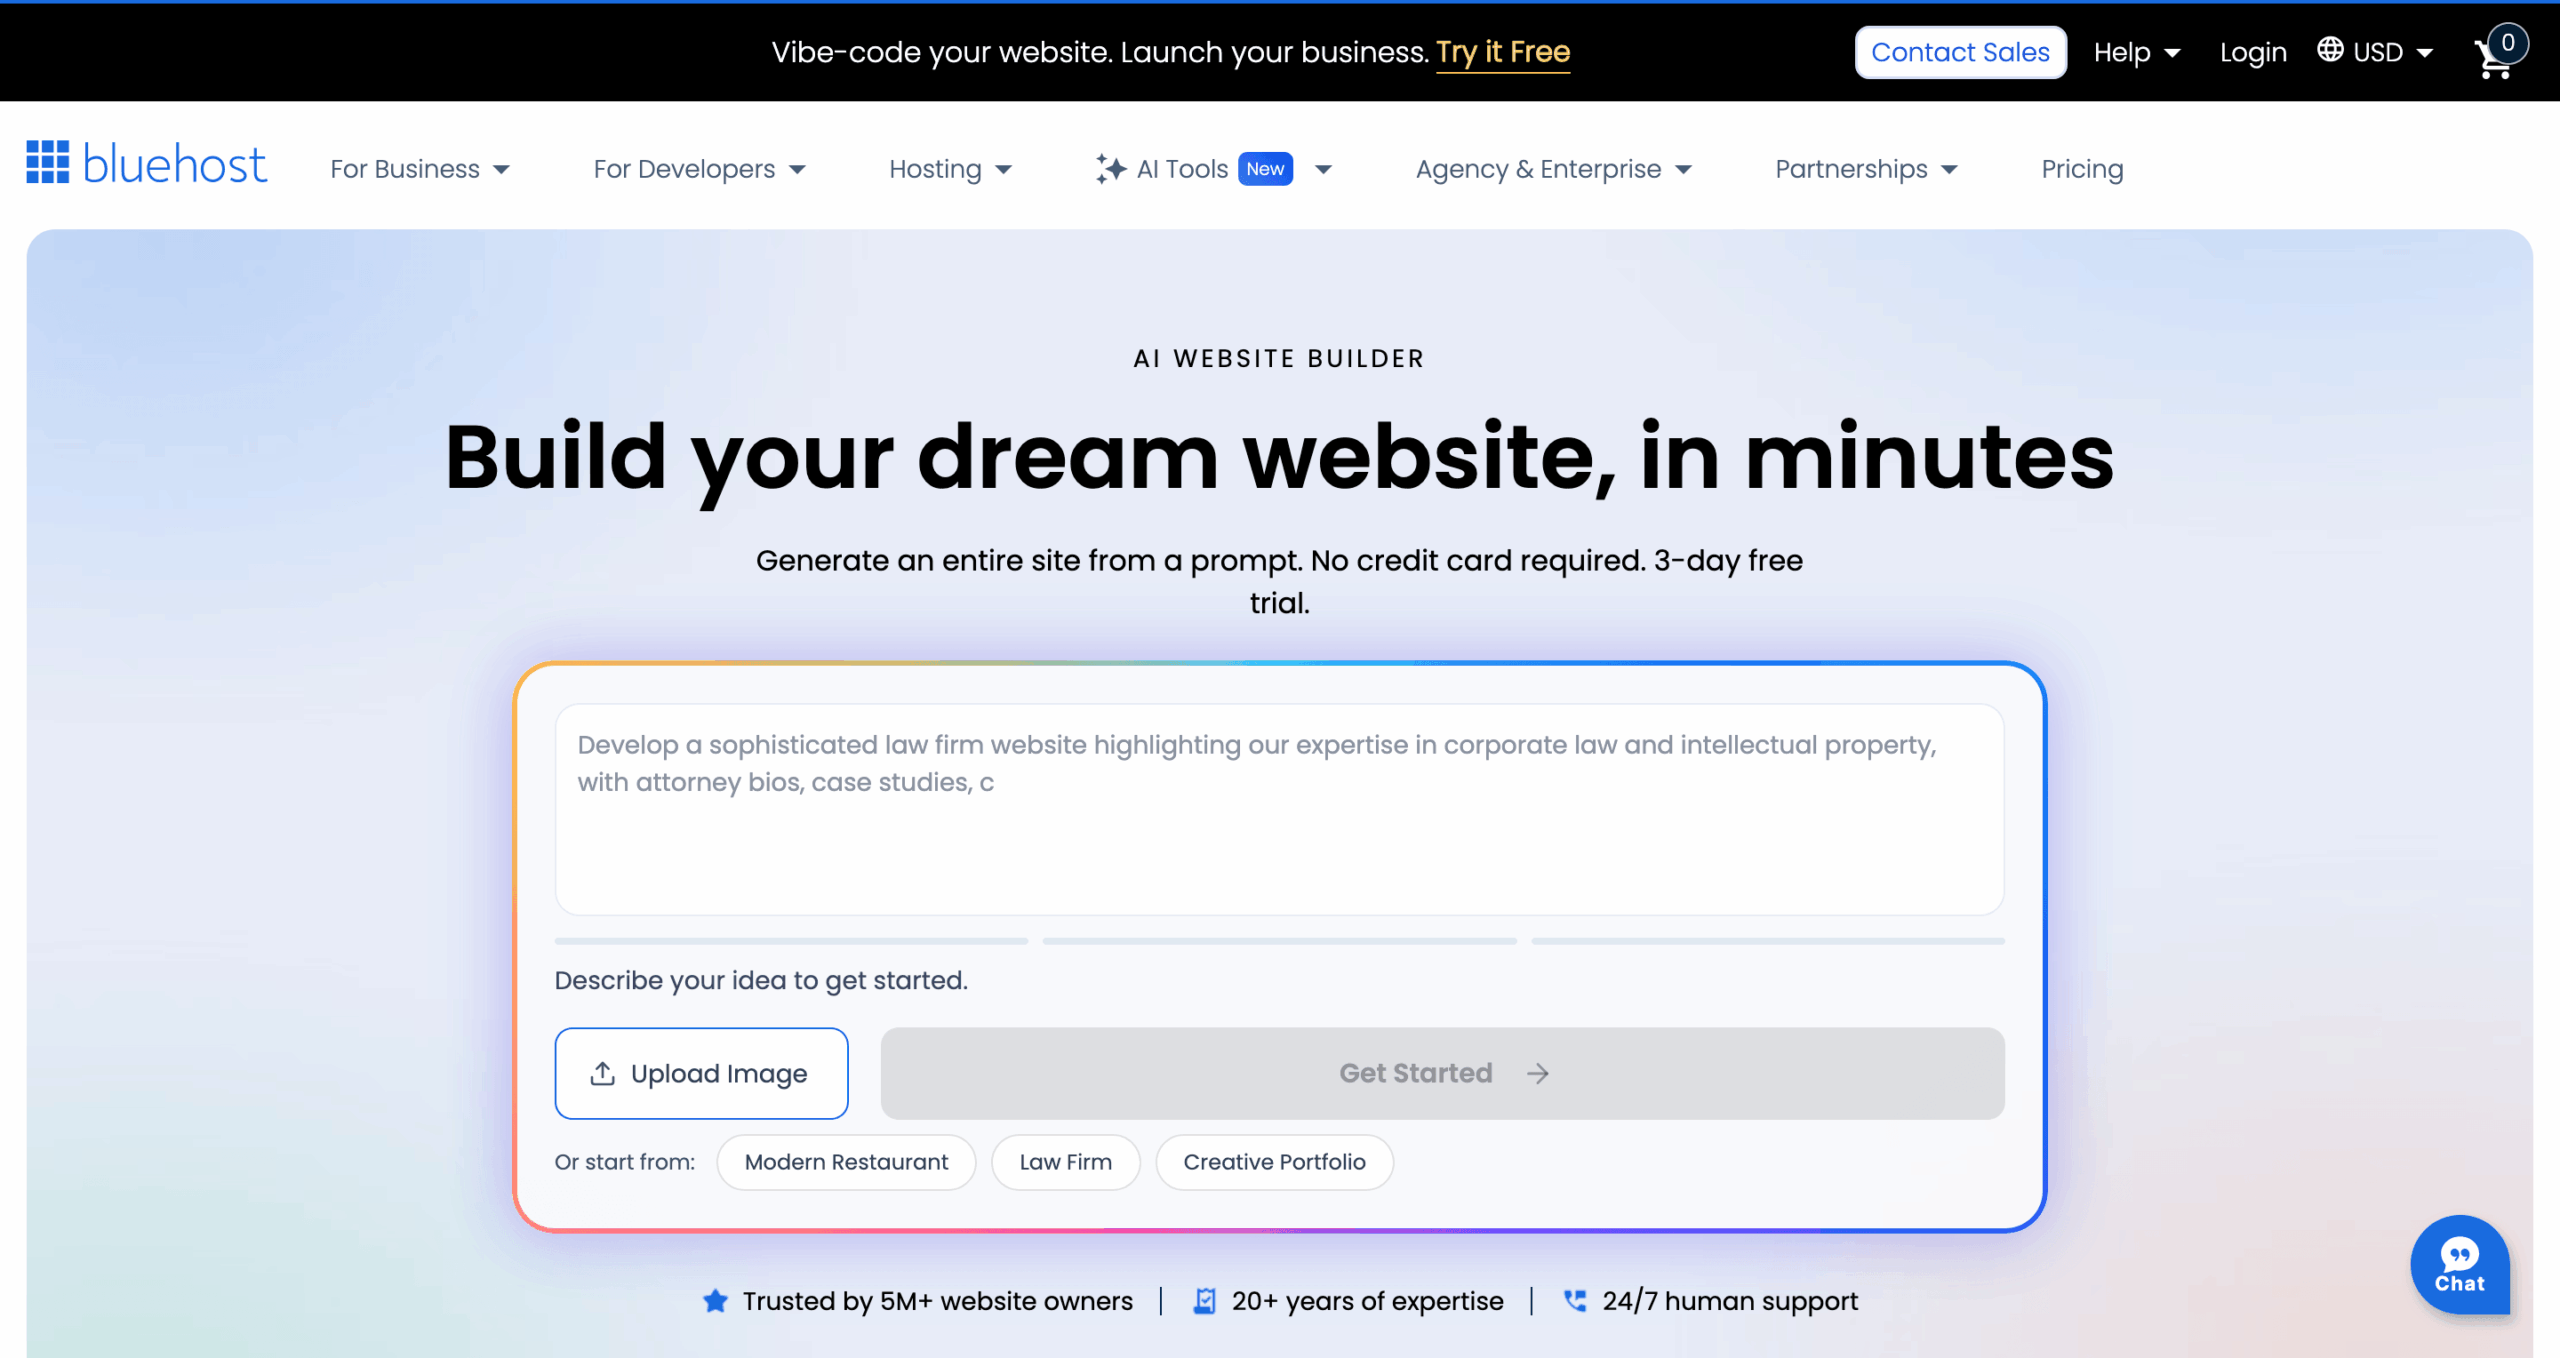2560x1358 pixels.
Task: Go to the Pricing page
Action: [x=2082, y=169]
